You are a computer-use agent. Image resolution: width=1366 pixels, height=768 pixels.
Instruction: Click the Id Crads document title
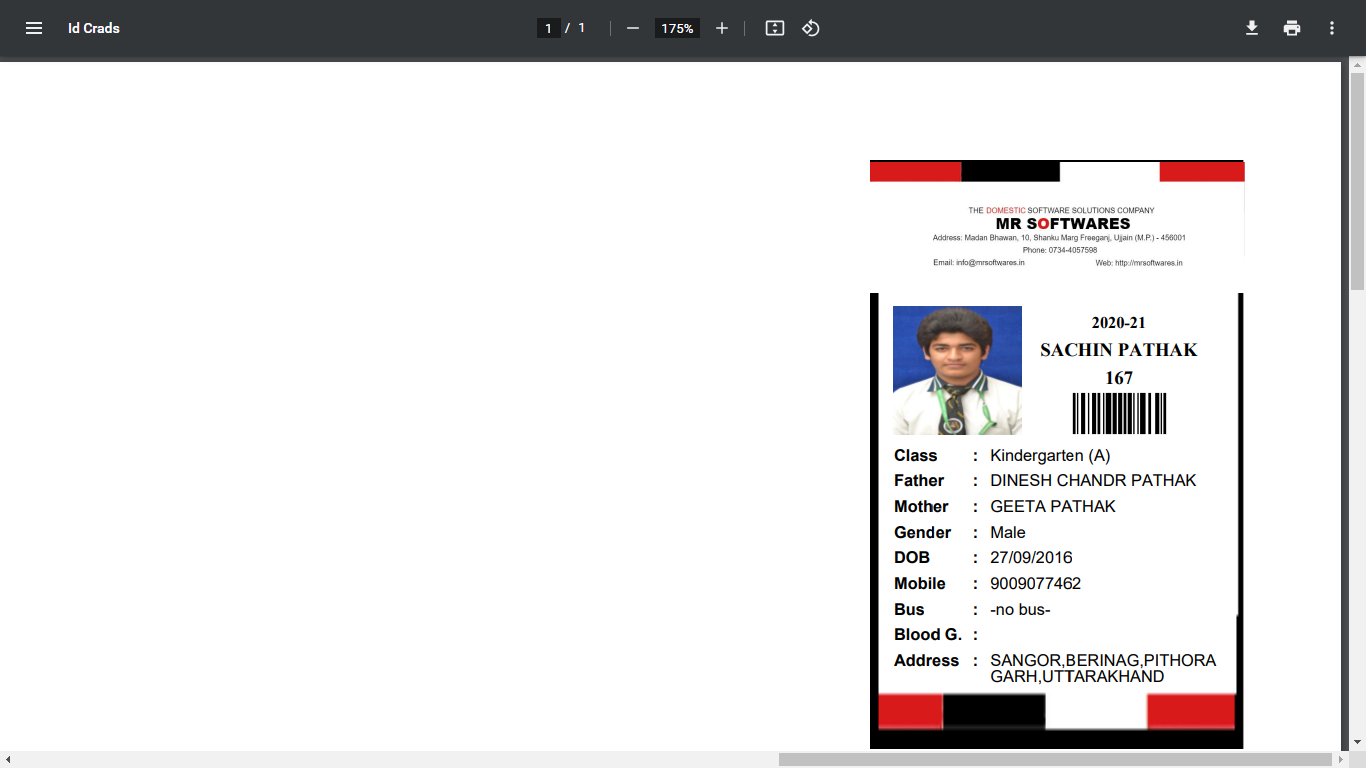94,28
